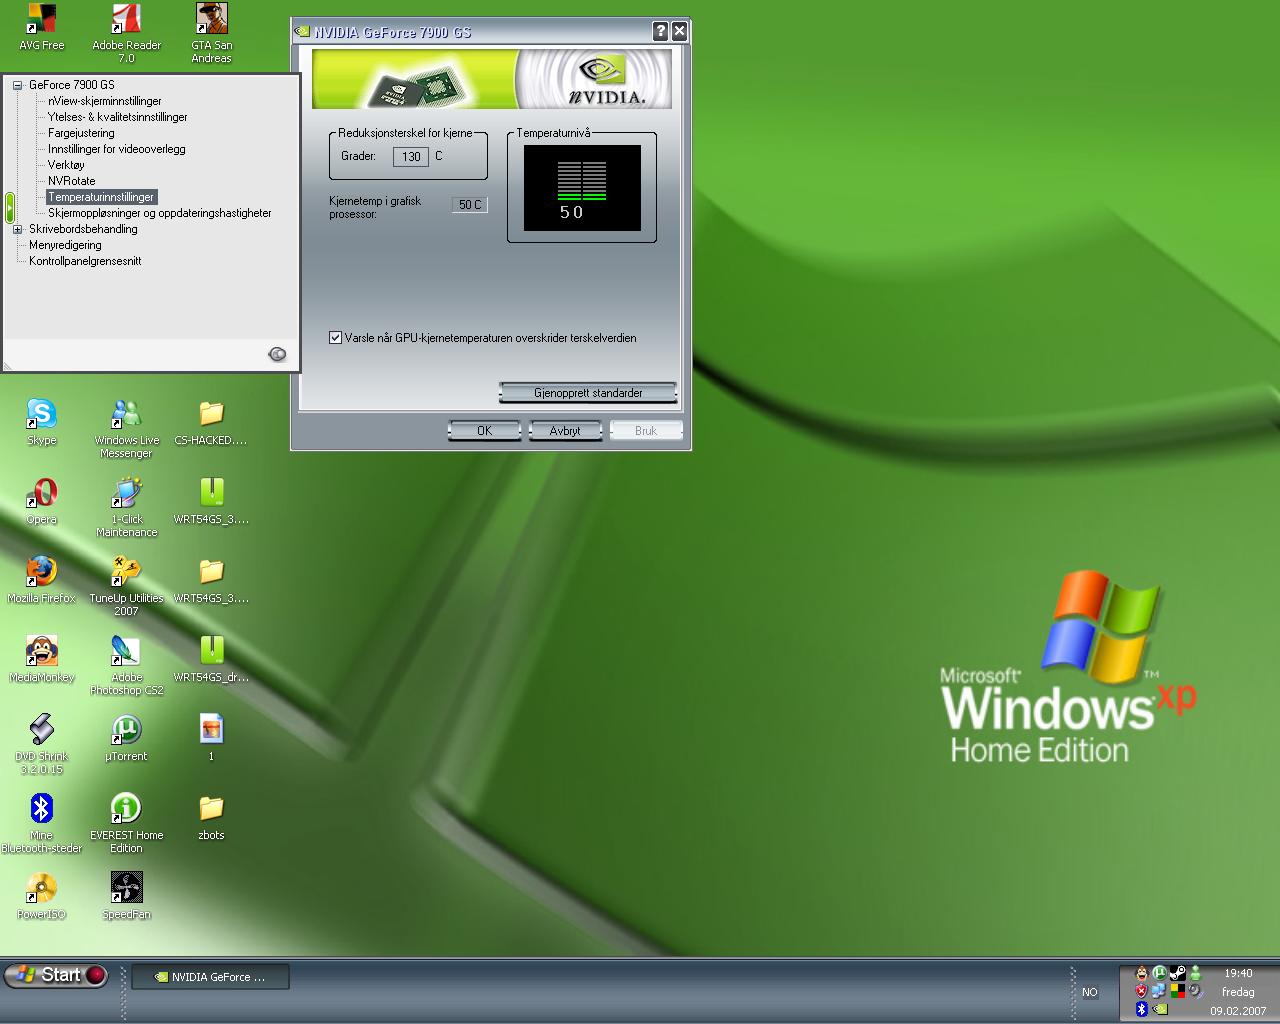
Task: Select nView-skjerminnstillinger in the tree
Action: 104,101
